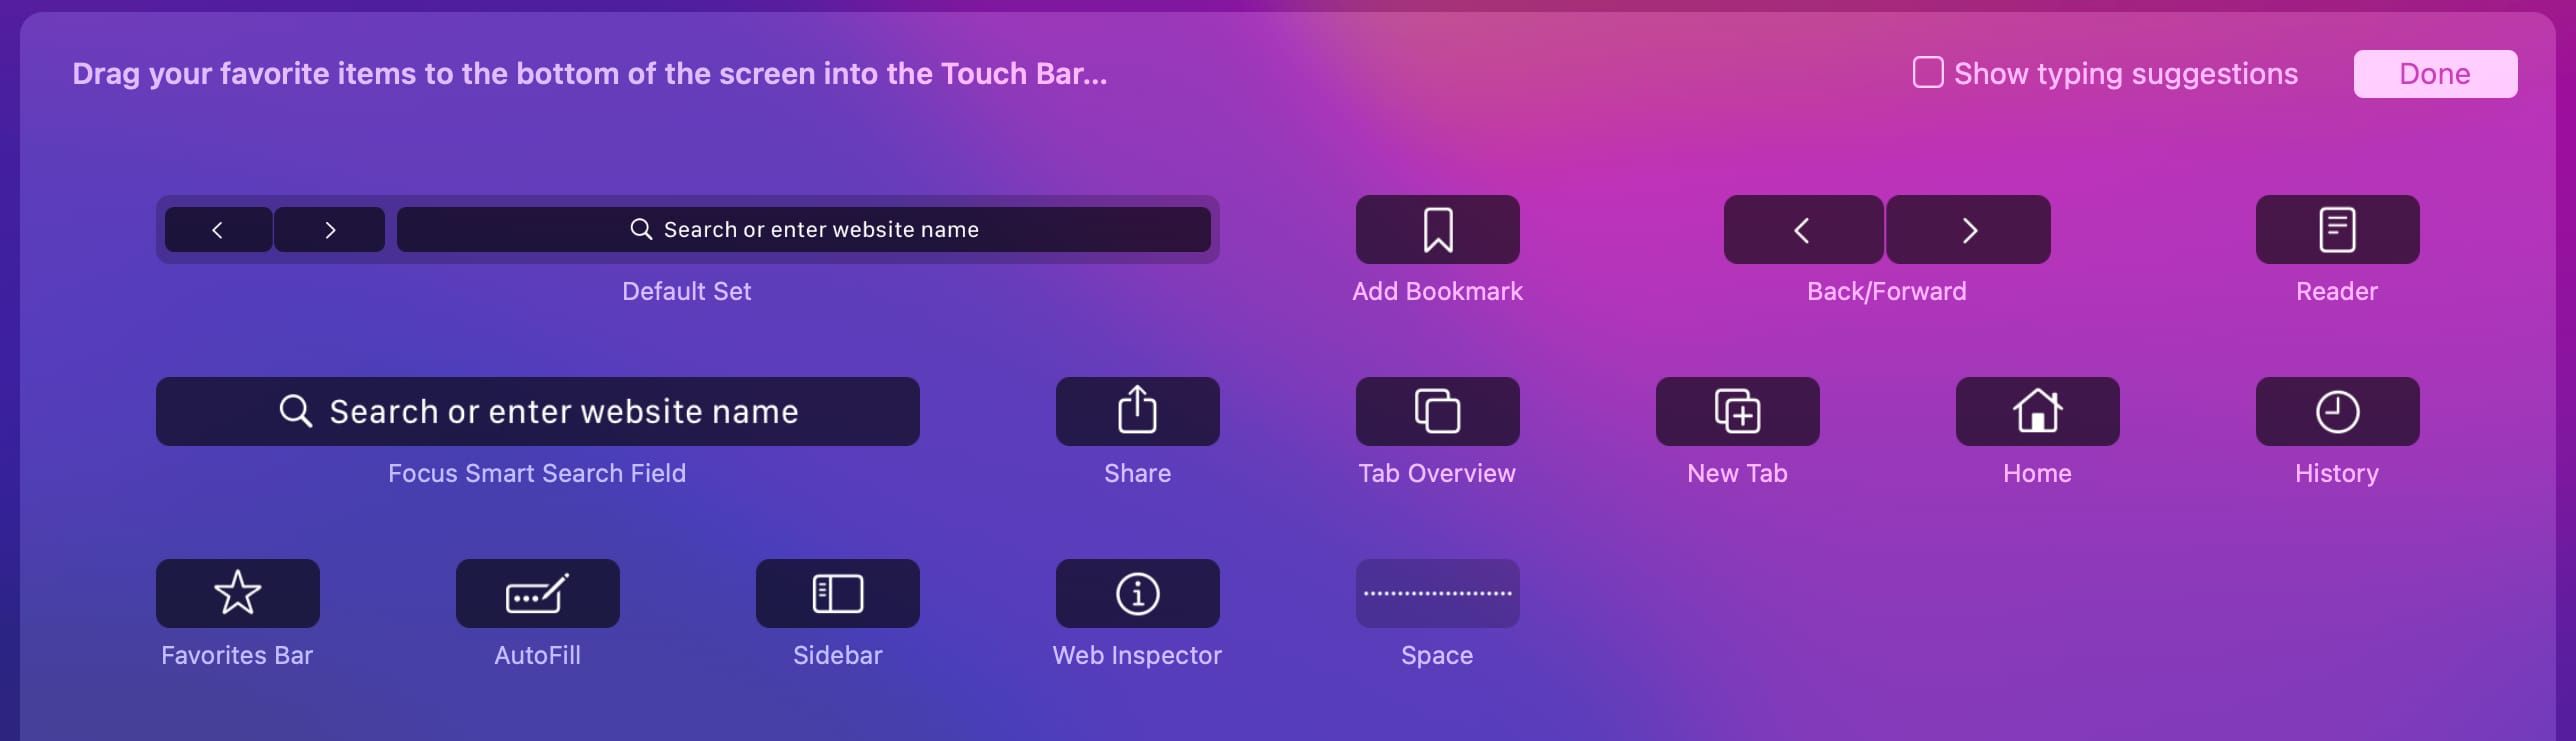This screenshot has height=741, width=2576.
Task: Click the back arrow in Default Set
Action: pos(218,230)
